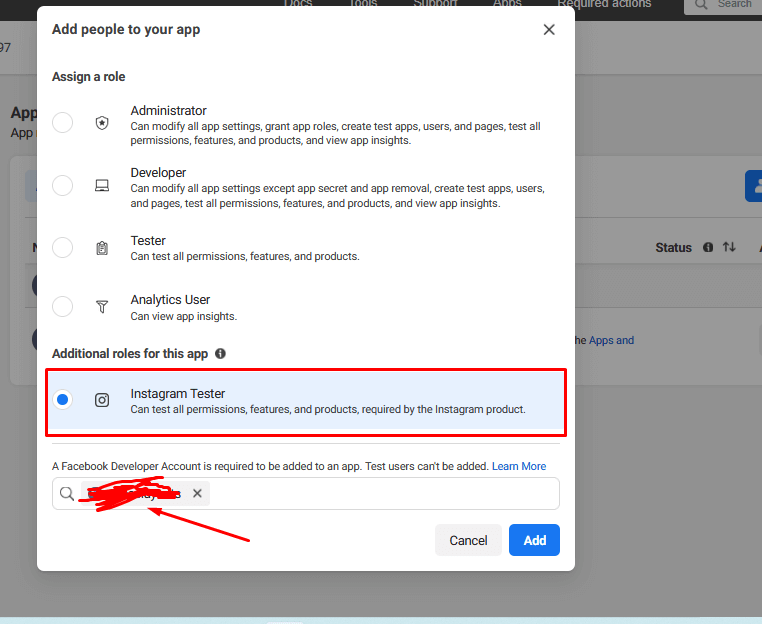Select the Analytics User radio button
This screenshot has height=624, width=762.
pos(63,307)
